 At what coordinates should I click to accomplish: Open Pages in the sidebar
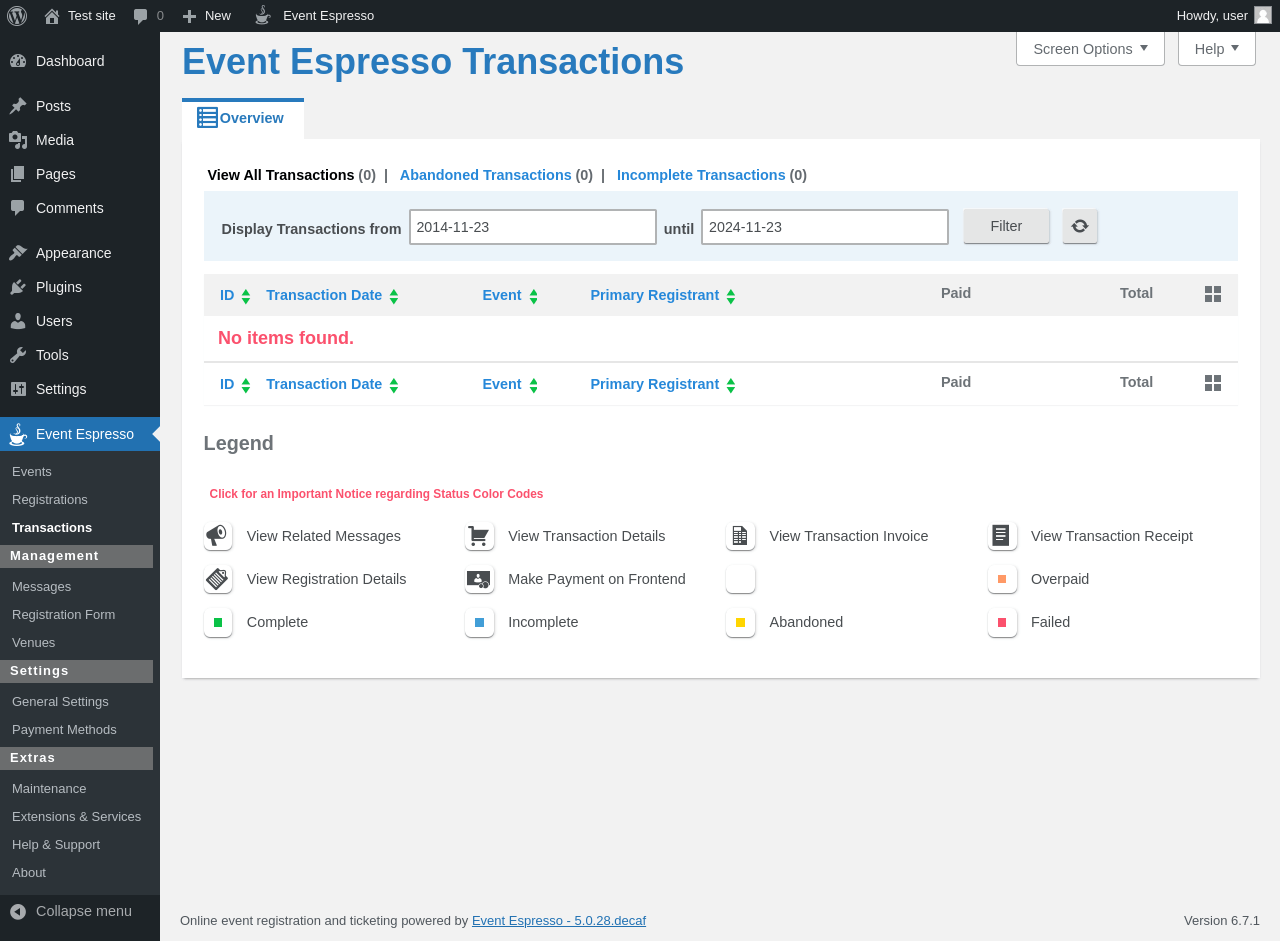coord(80,174)
